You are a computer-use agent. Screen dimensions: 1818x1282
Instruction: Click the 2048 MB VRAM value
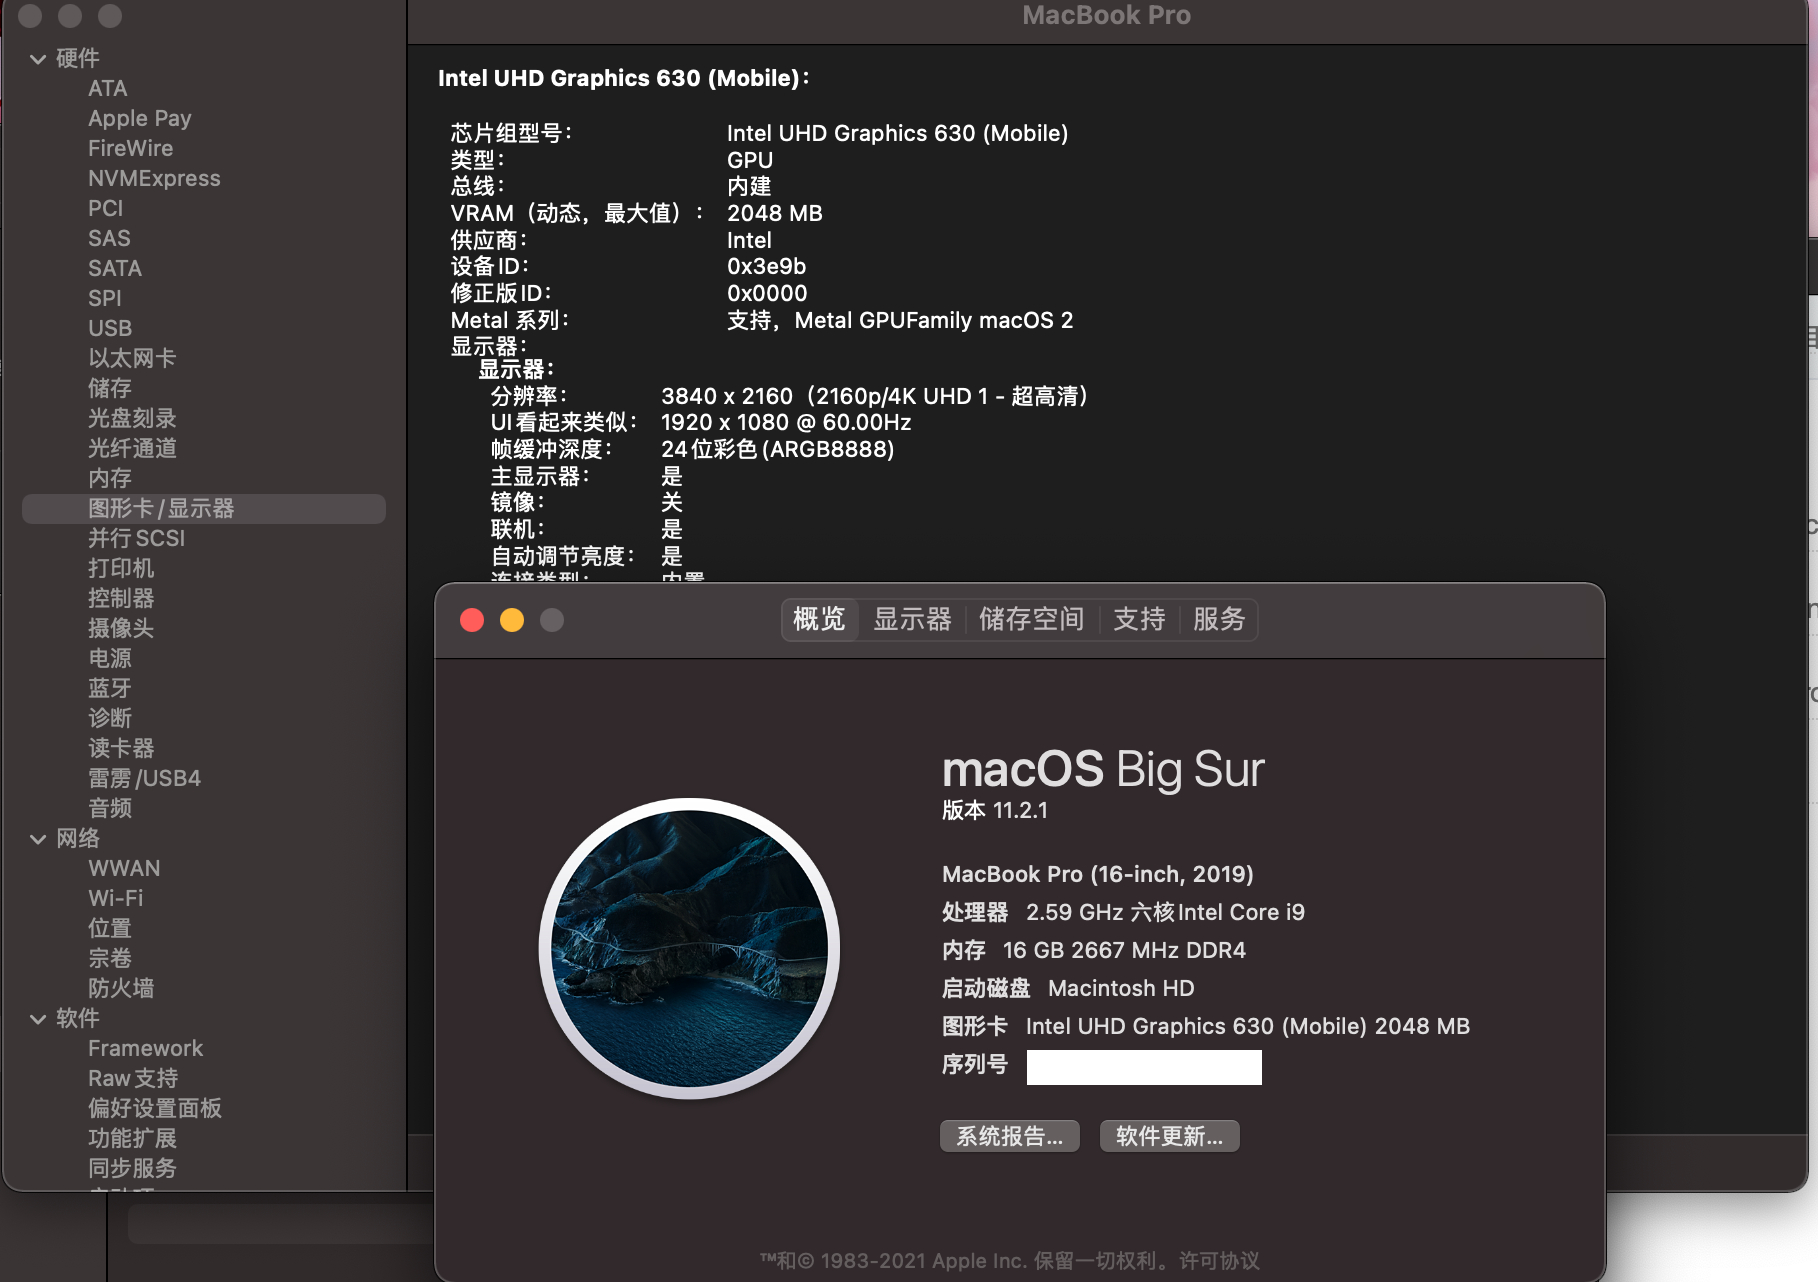(775, 213)
